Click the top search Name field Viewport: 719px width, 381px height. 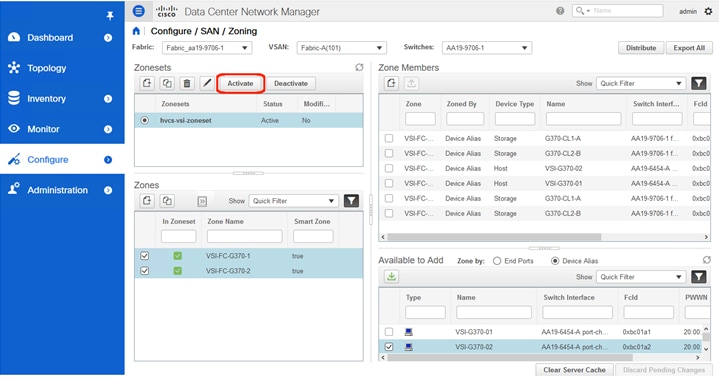[617, 11]
